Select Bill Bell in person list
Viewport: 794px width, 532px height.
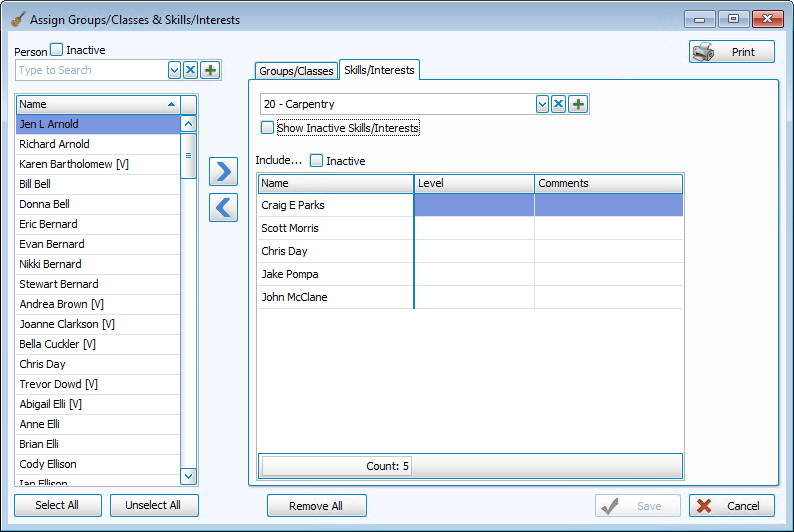(x=98, y=184)
